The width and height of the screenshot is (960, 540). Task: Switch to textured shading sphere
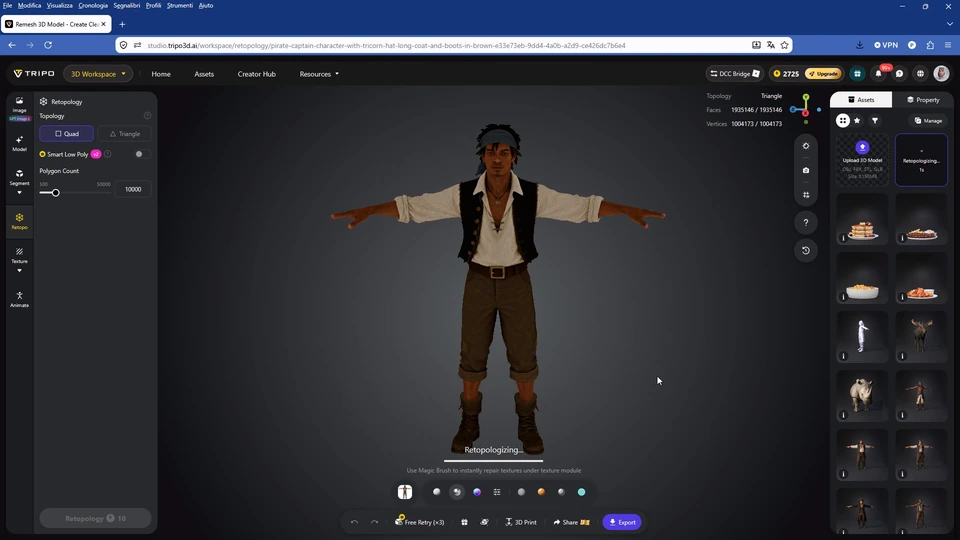click(x=457, y=492)
